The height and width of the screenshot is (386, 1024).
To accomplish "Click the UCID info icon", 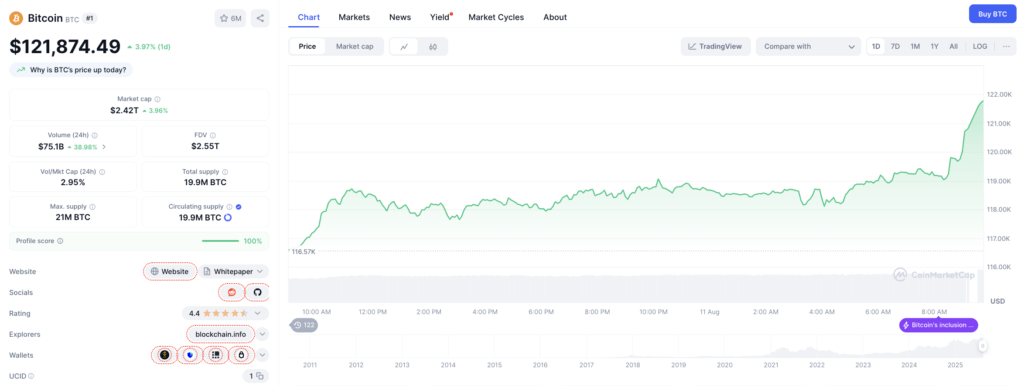I will point(31,376).
